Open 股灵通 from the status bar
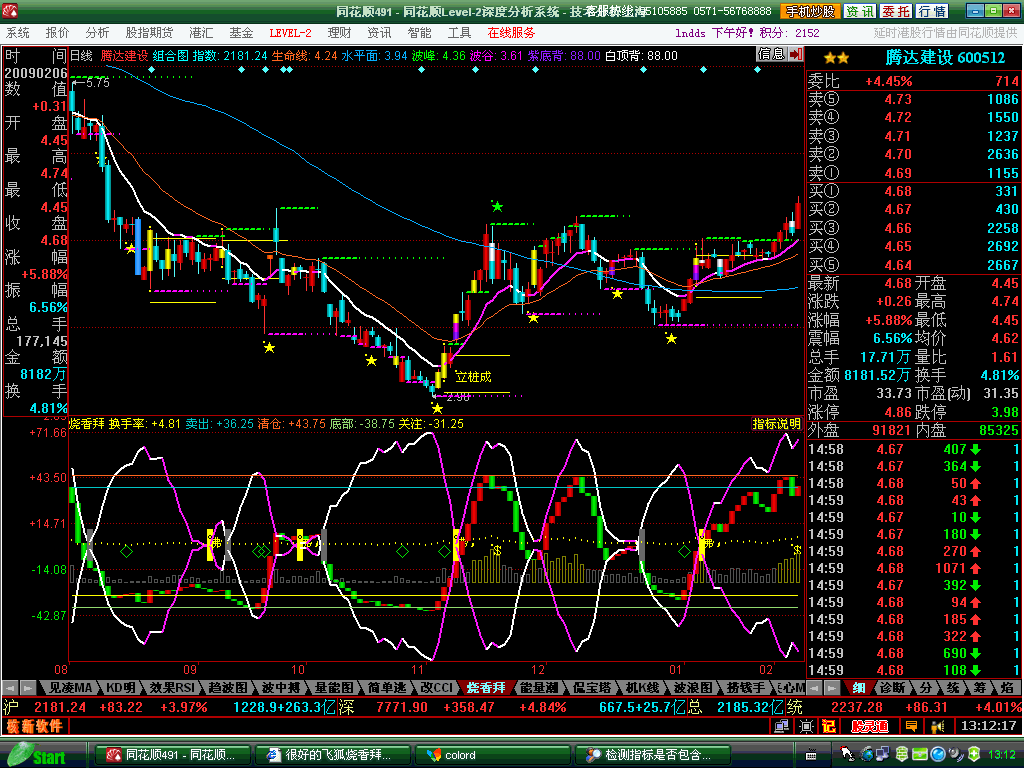This screenshot has height=768, width=1024. (869, 726)
